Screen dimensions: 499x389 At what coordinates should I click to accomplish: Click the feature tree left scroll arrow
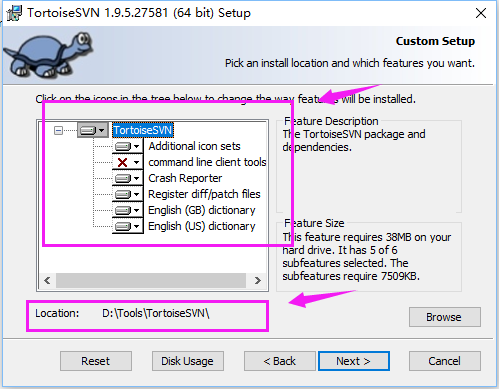click(47, 280)
